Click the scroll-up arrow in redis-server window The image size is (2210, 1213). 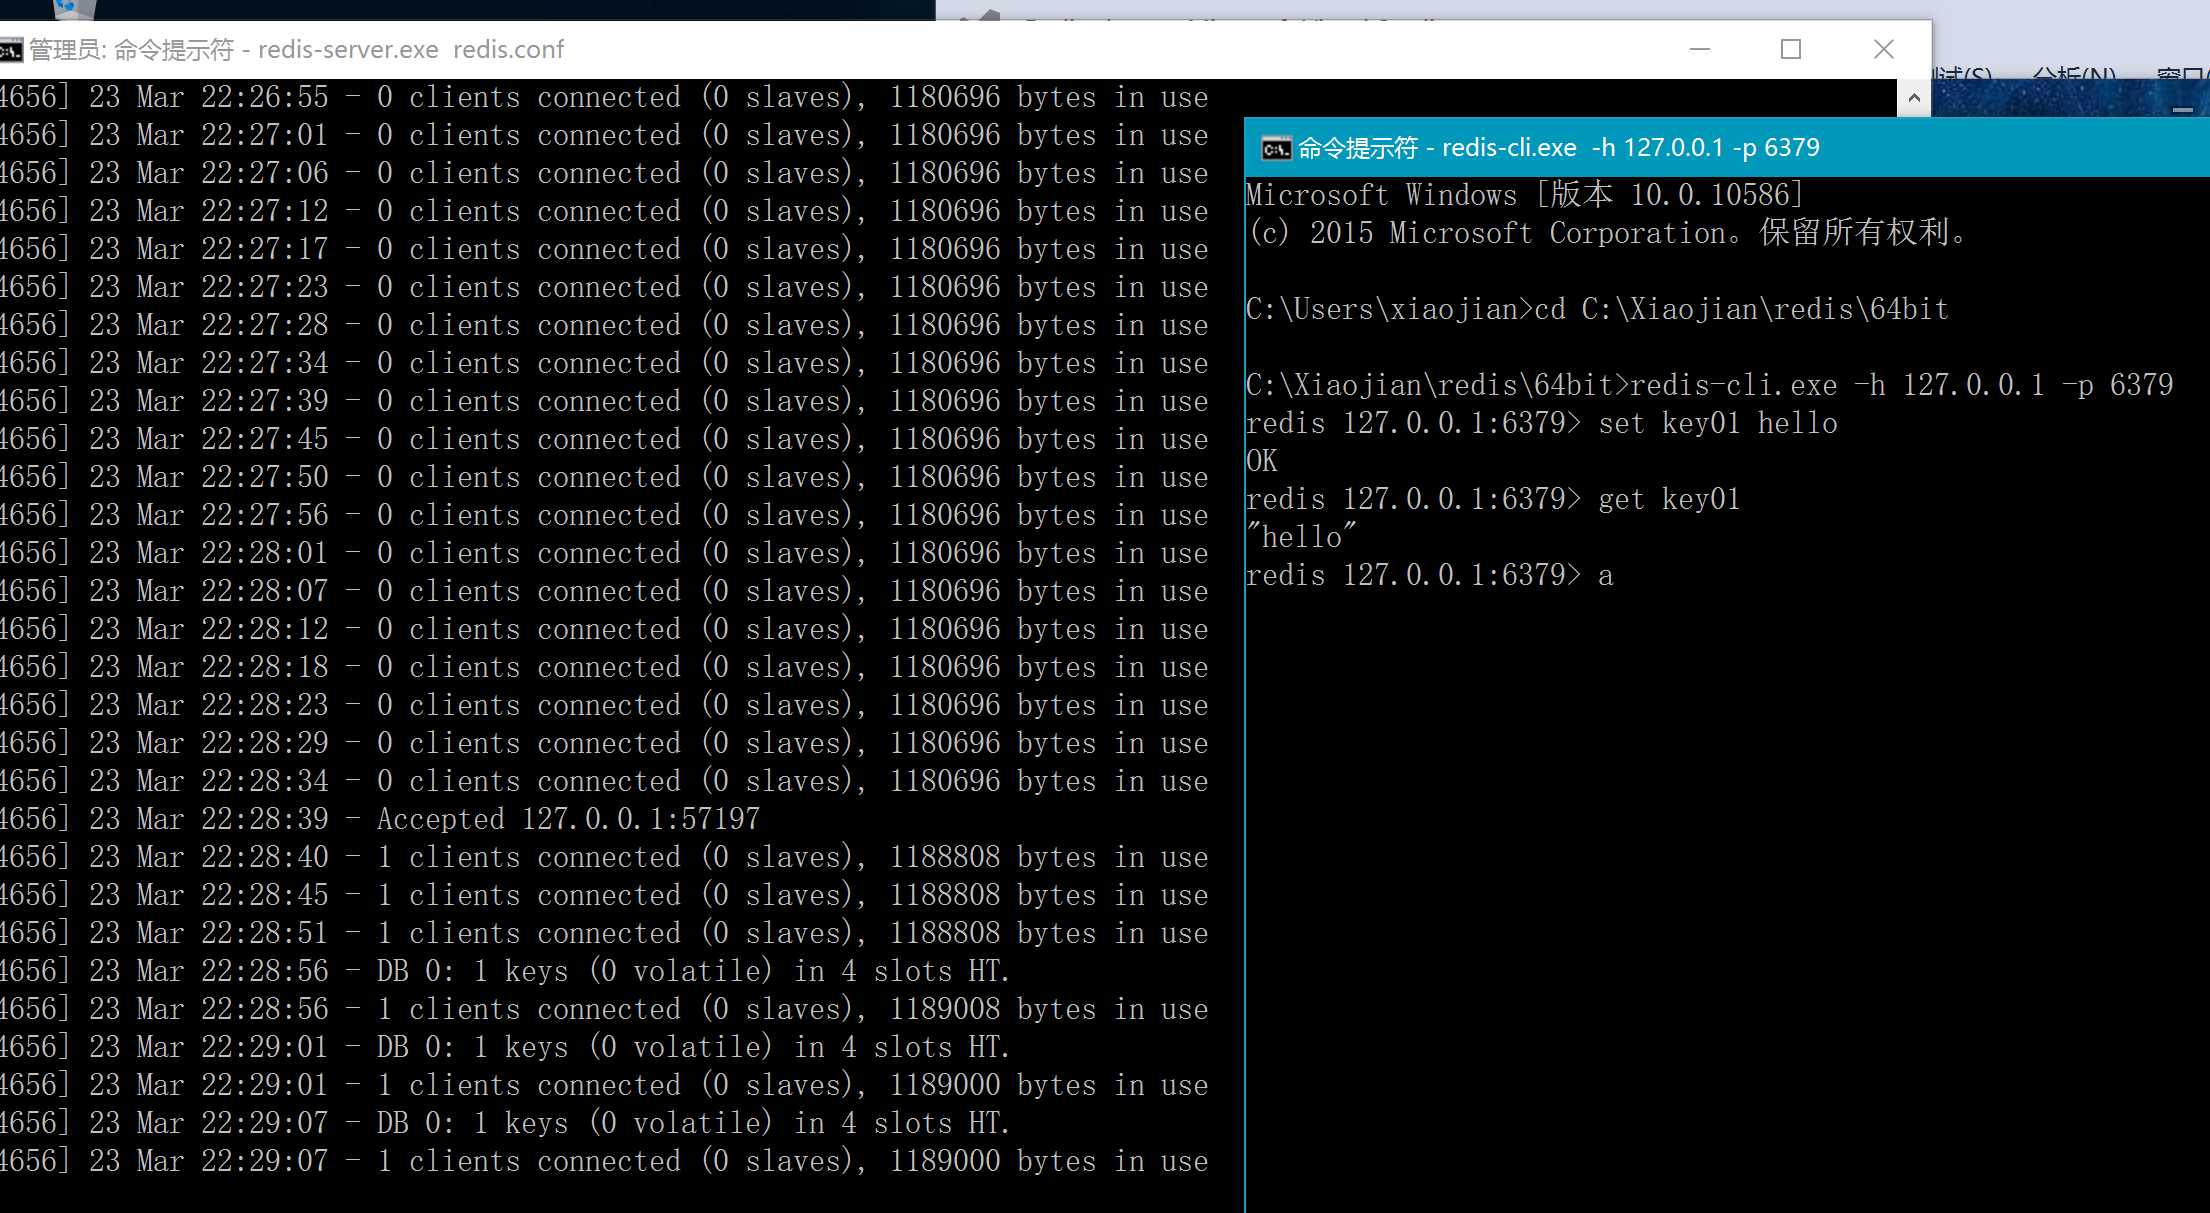1914,98
